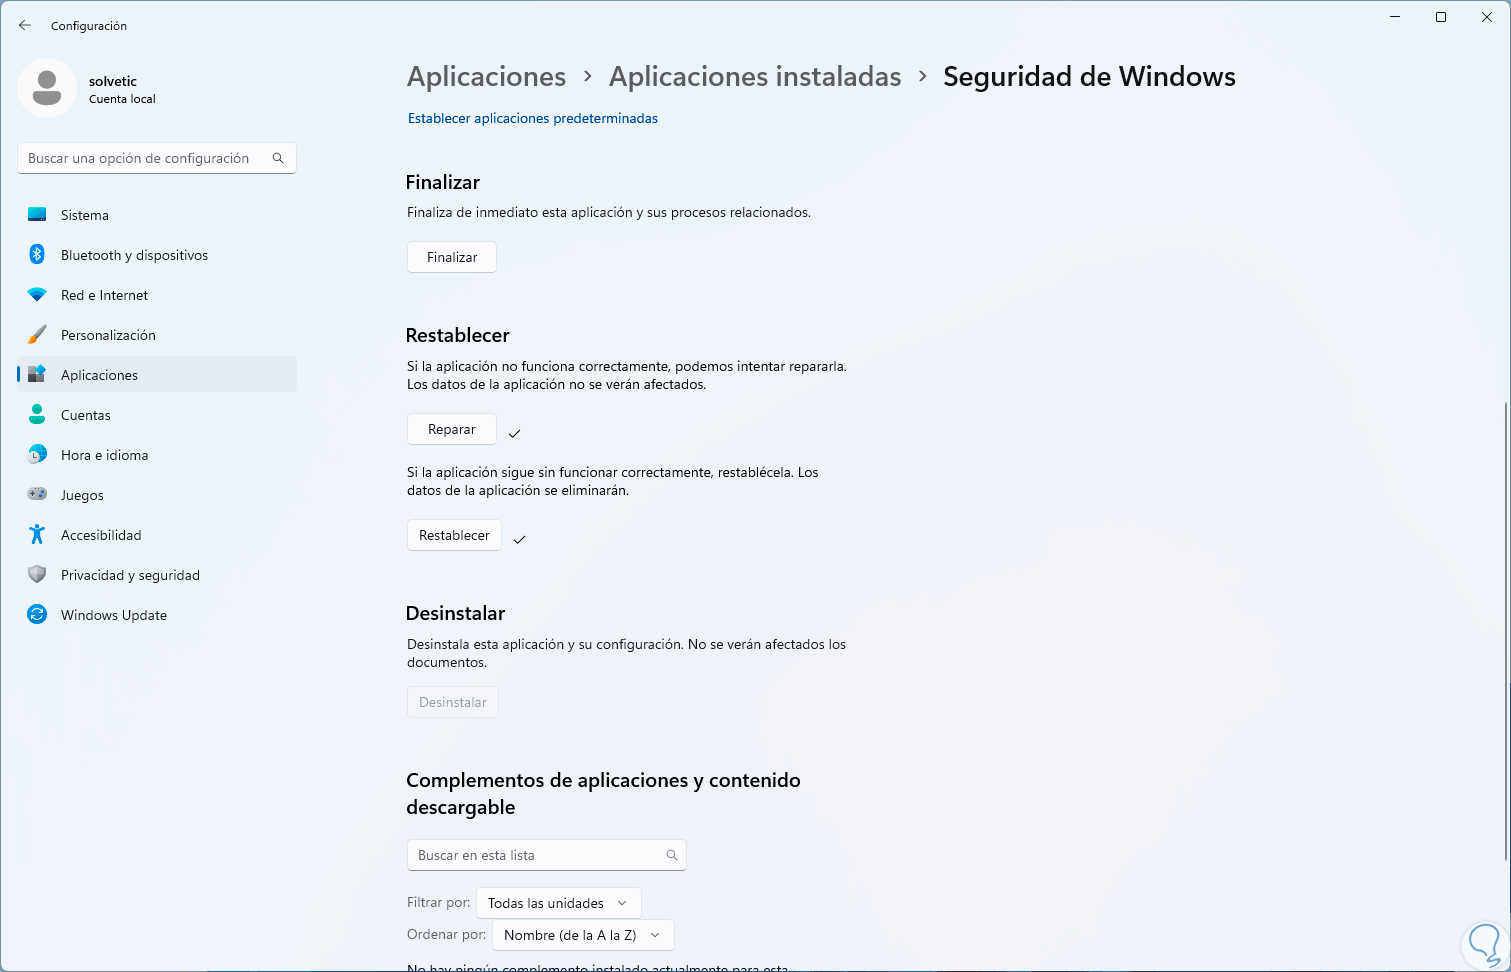This screenshot has height=972, width=1511.
Task: Click the Aplicaciones icon in sidebar
Action: point(37,375)
